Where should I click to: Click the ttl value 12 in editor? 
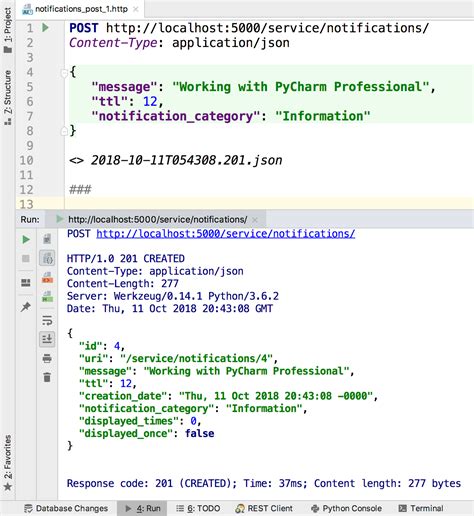coord(150,101)
